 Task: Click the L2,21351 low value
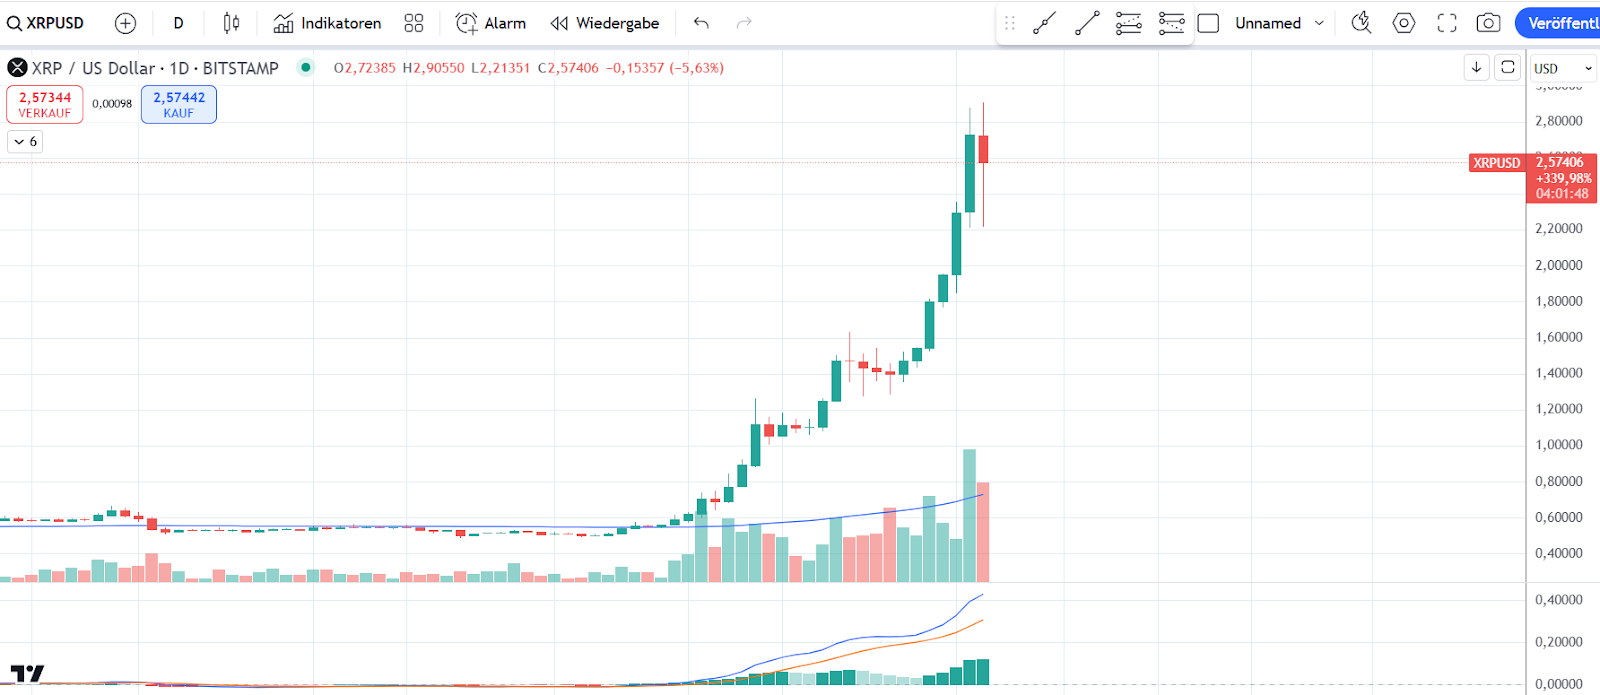tap(500, 68)
